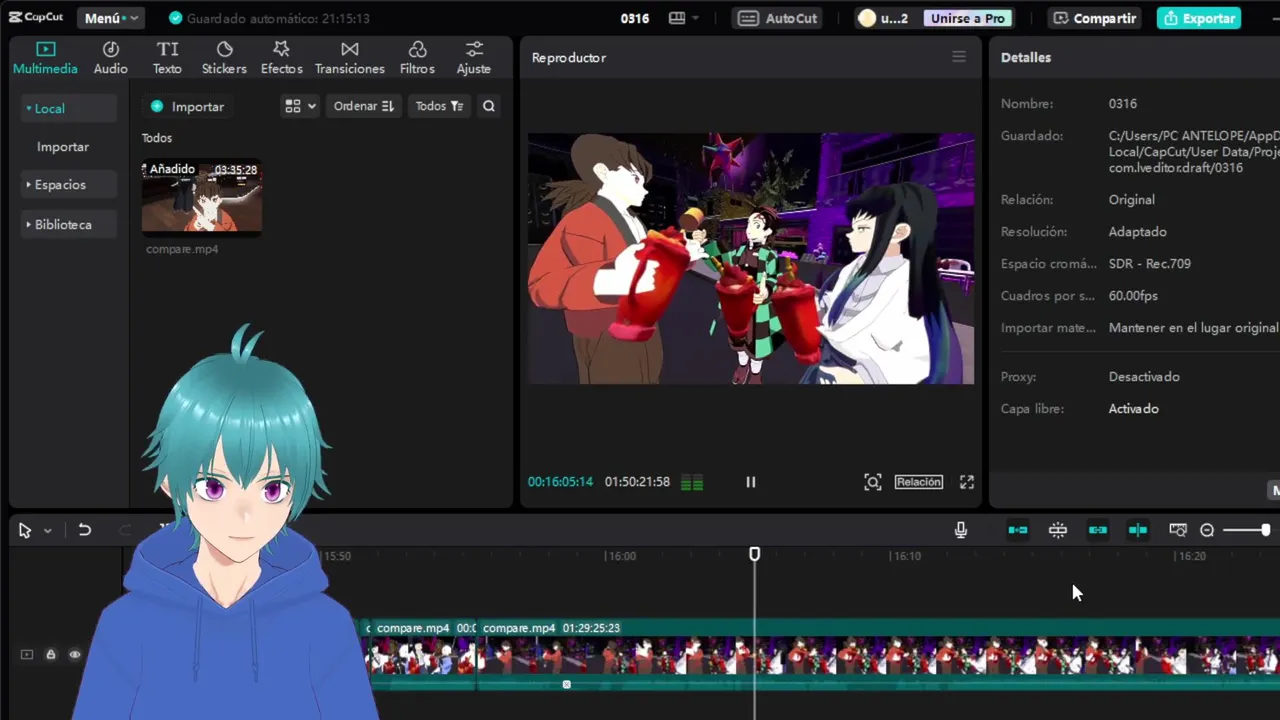Switch to the Audio tab
The height and width of the screenshot is (720, 1280).
pyautogui.click(x=110, y=58)
